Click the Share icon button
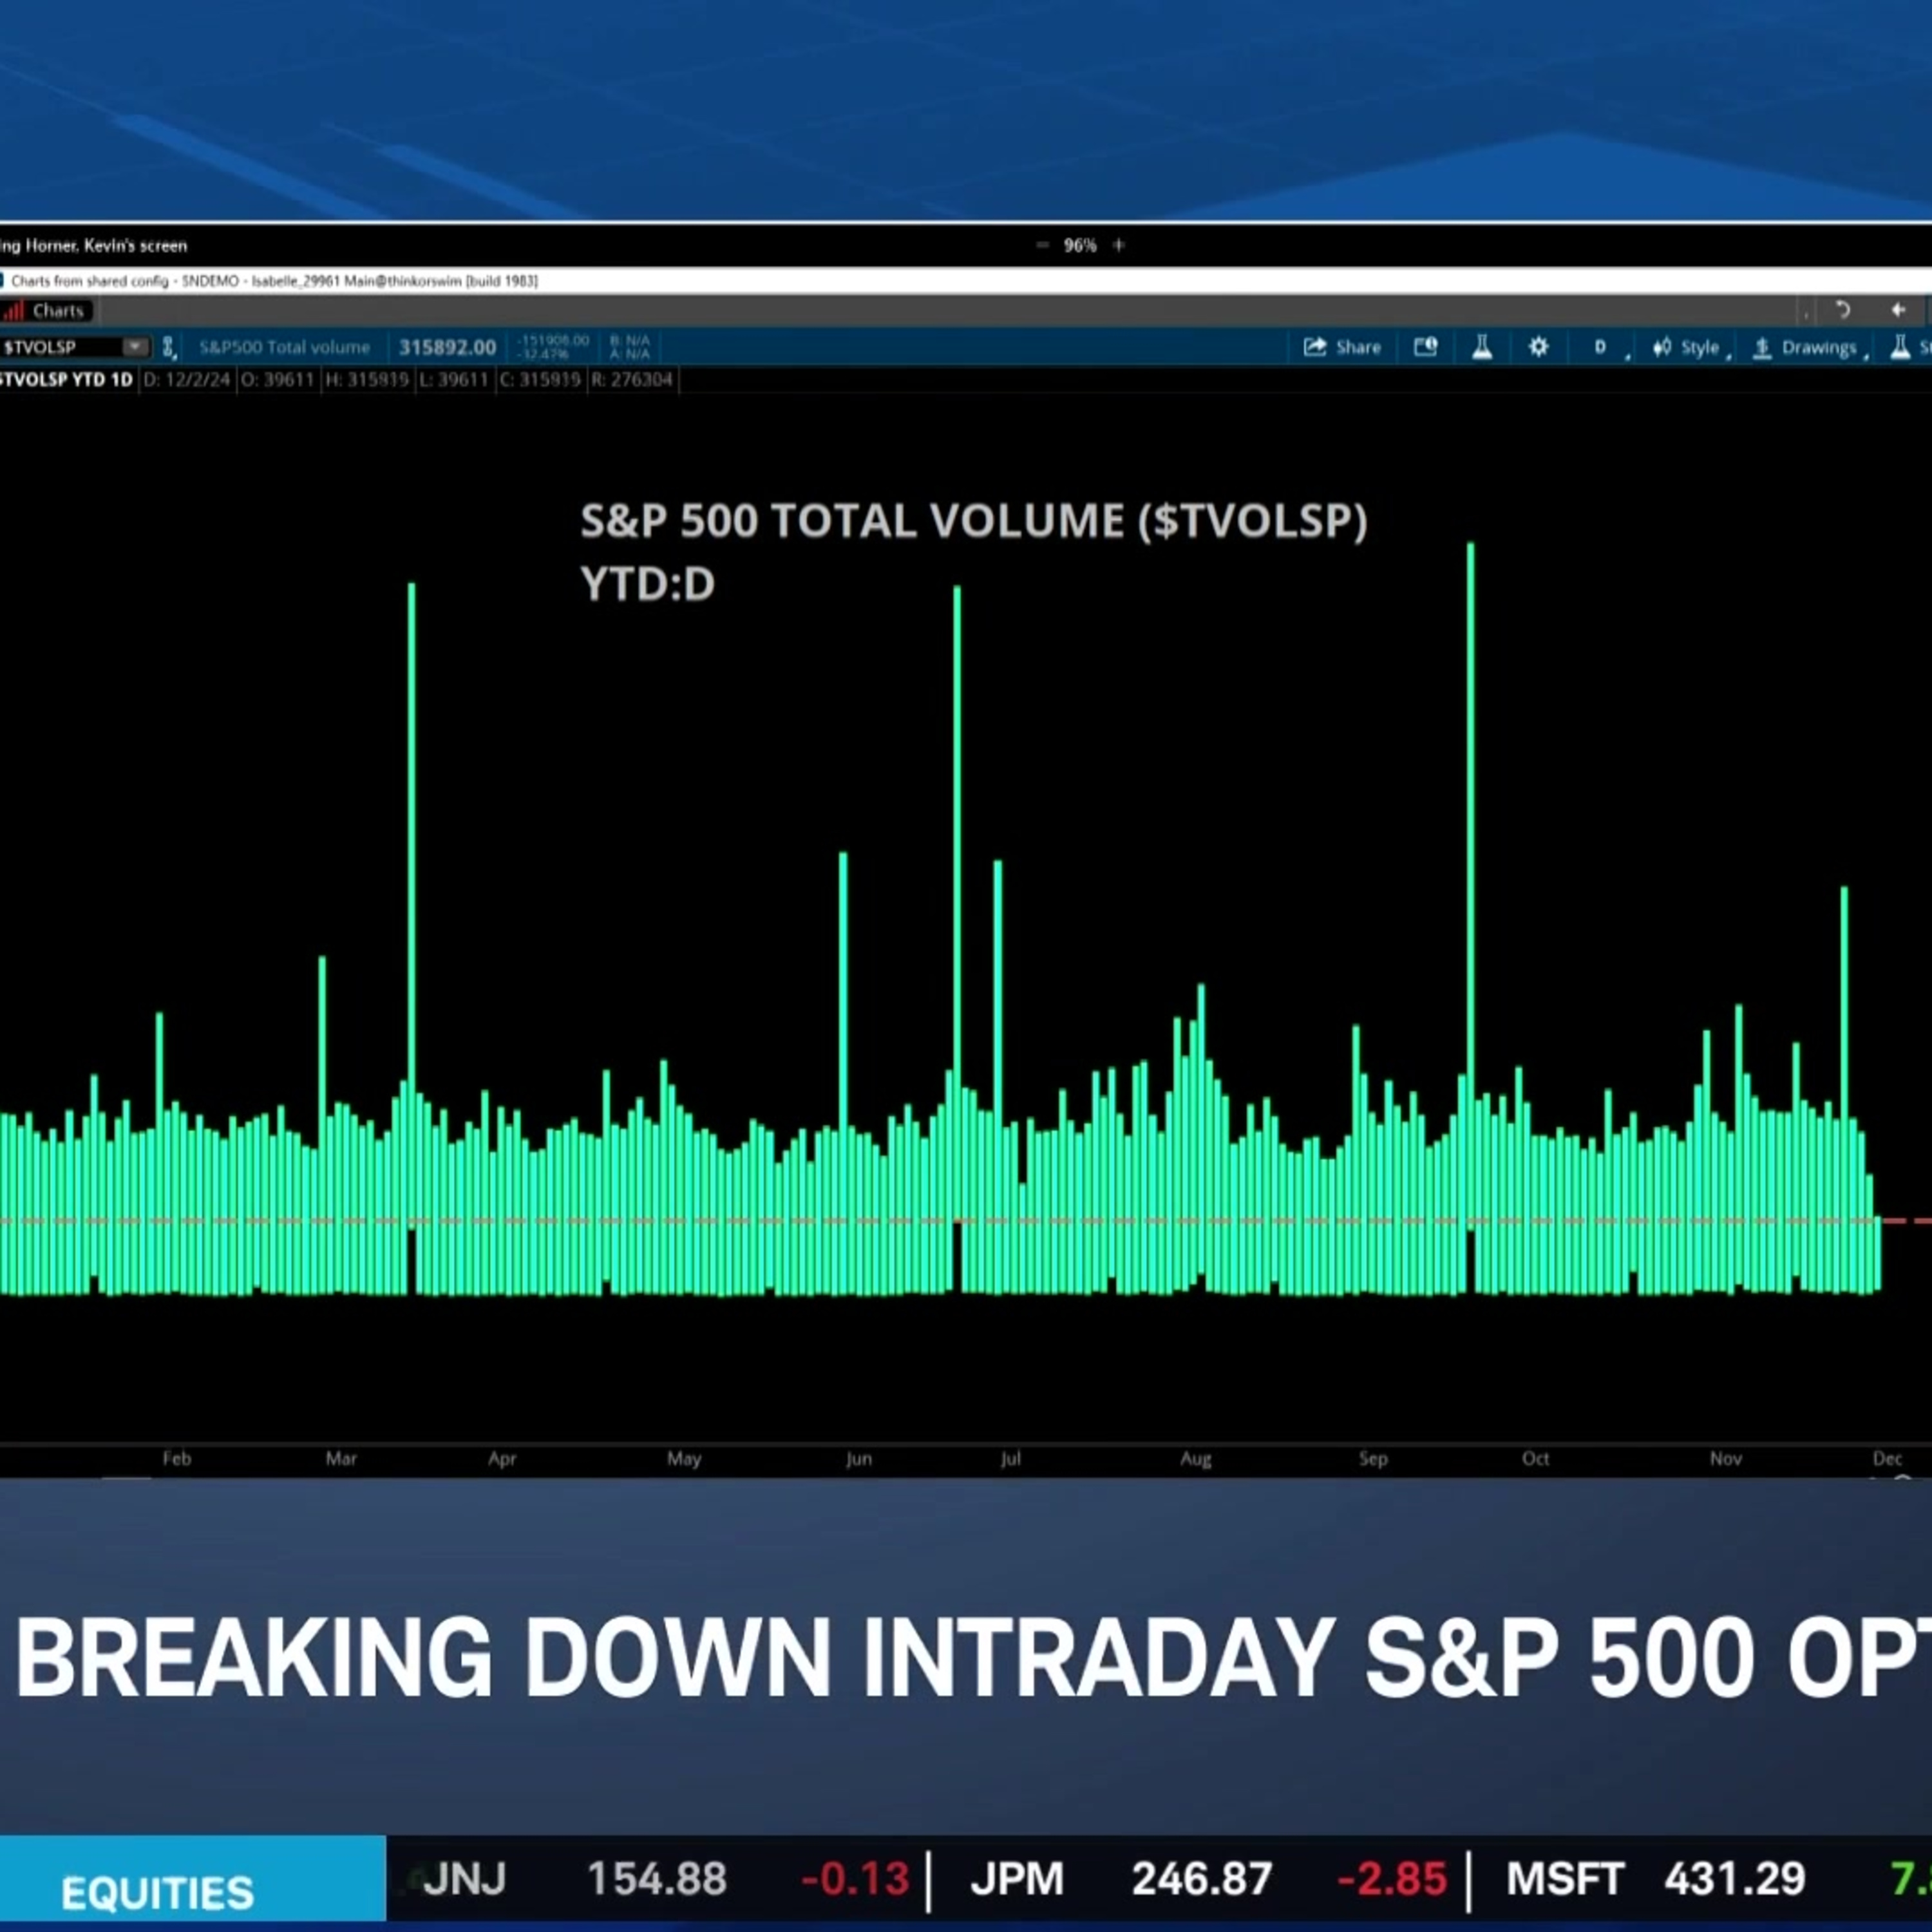This screenshot has height=1932, width=1932. 1342,347
